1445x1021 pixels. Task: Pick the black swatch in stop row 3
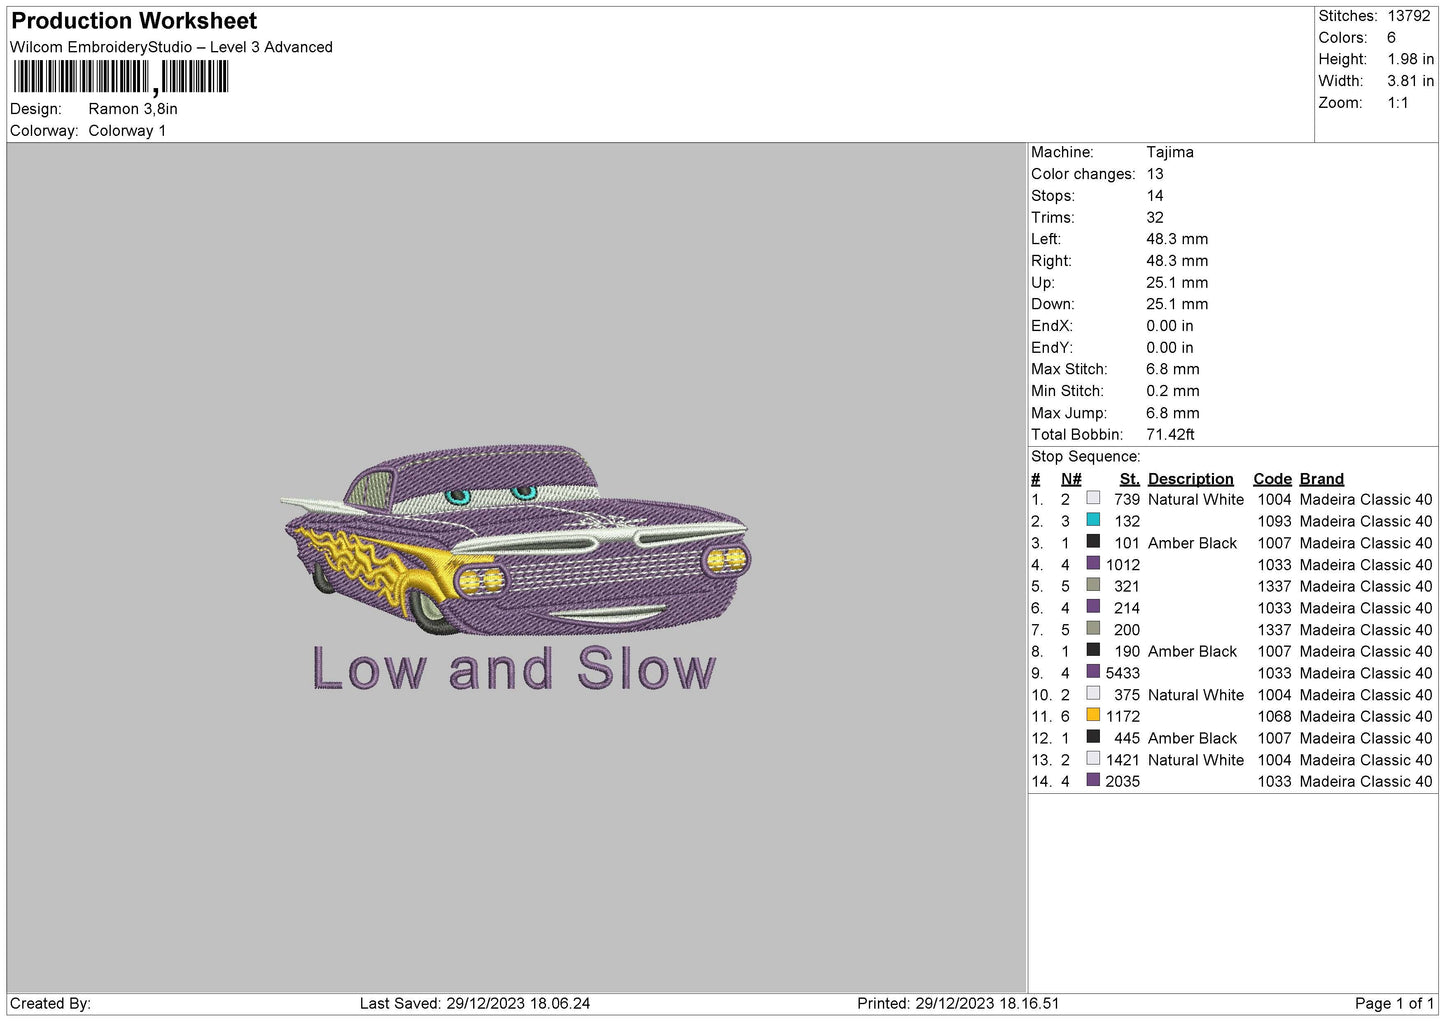coord(1093,542)
